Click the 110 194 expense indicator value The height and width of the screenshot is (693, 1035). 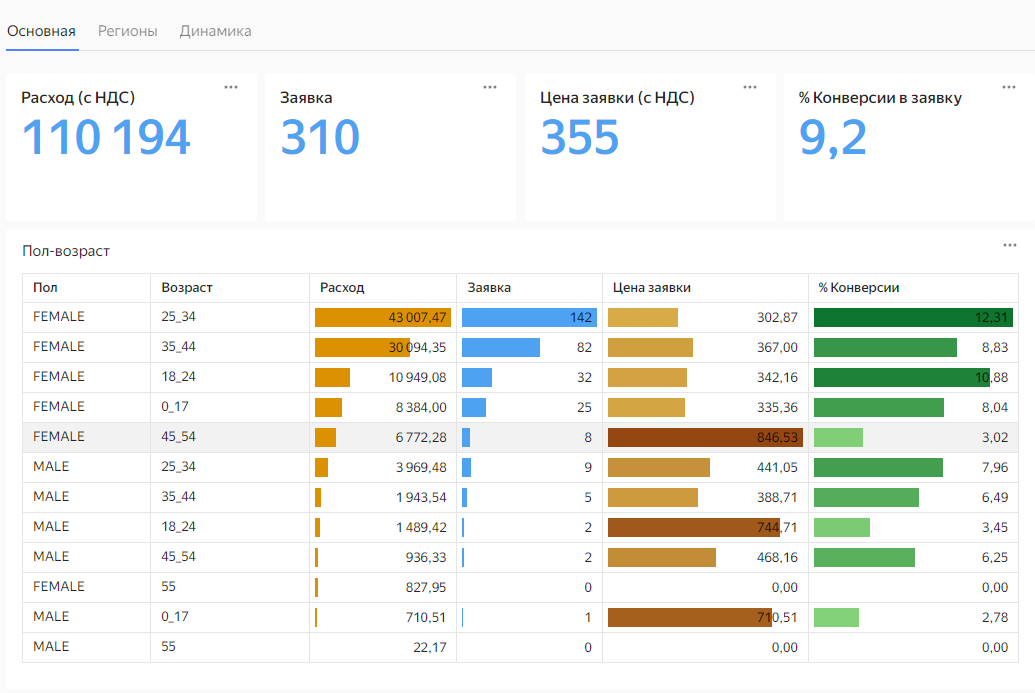pos(106,138)
